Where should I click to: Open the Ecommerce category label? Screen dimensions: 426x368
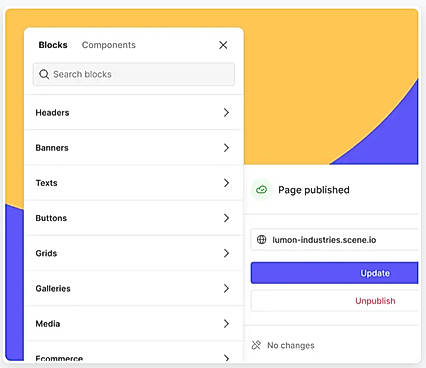coord(59,358)
